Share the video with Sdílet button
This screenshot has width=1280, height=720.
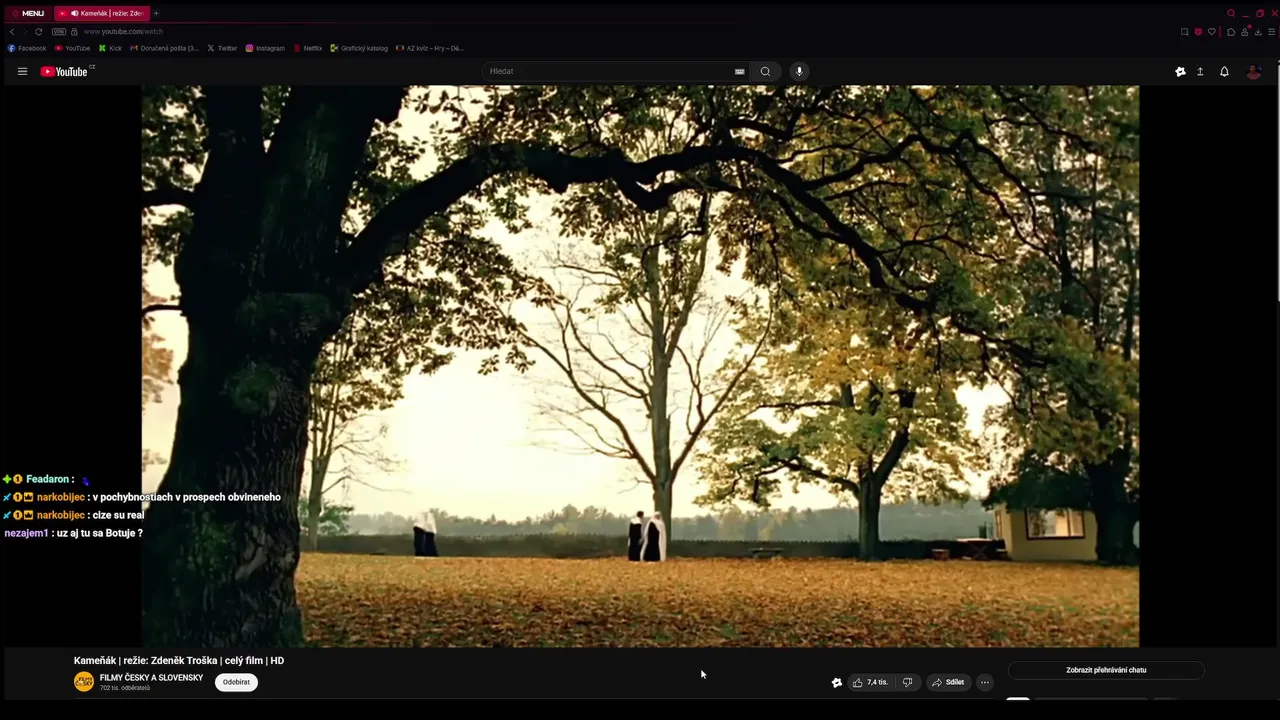tap(948, 682)
